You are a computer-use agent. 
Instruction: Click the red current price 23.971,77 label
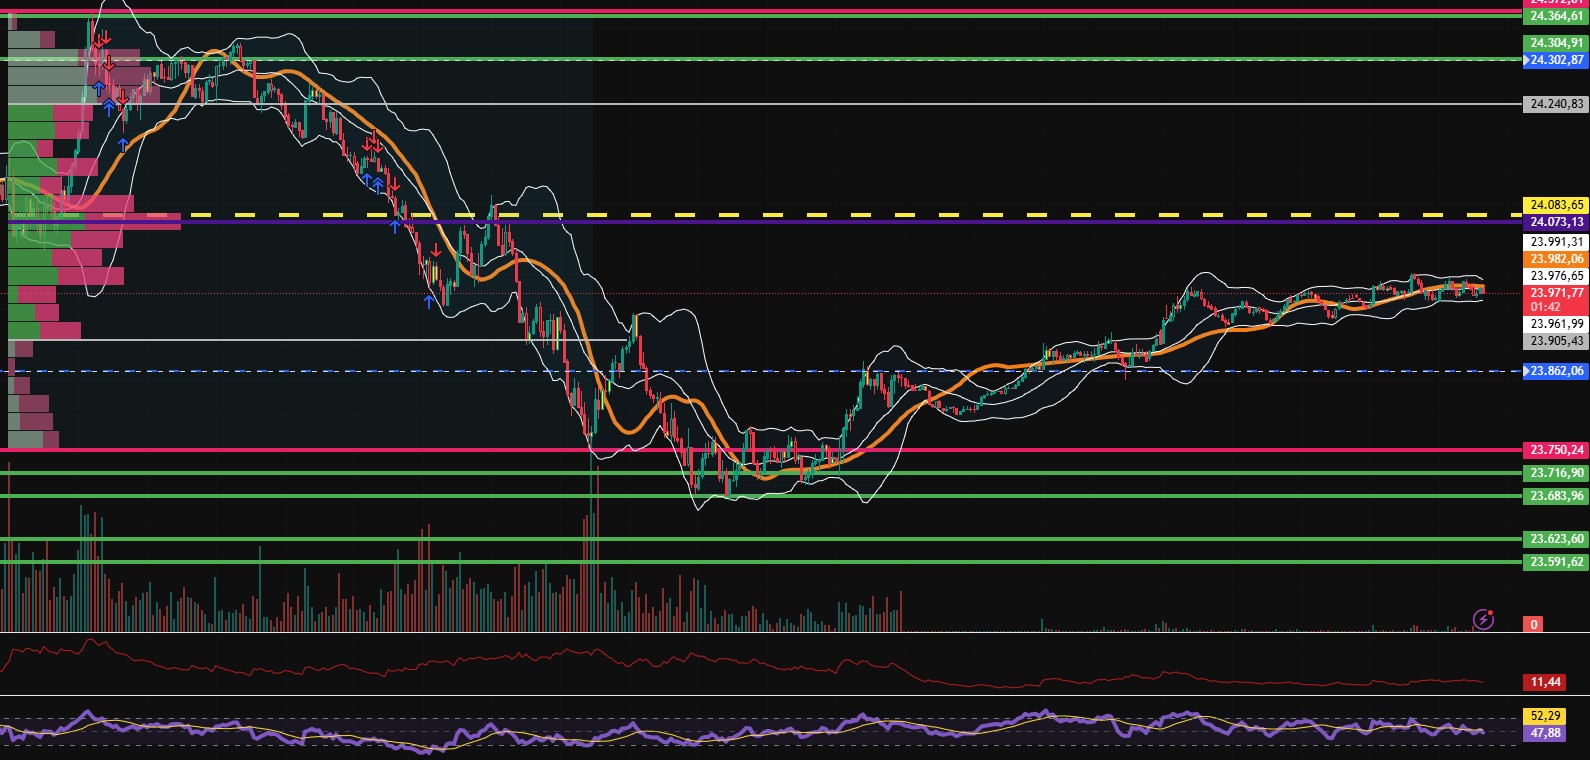pos(1556,293)
